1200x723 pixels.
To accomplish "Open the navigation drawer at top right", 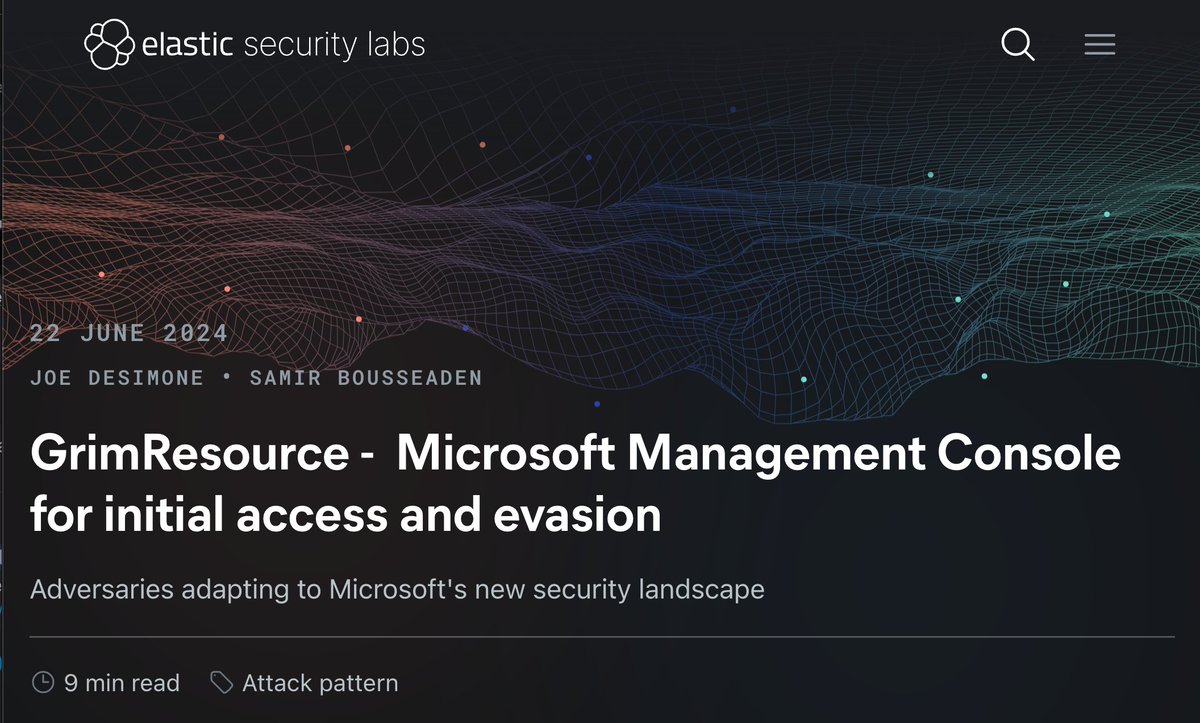I will coord(1099,44).
